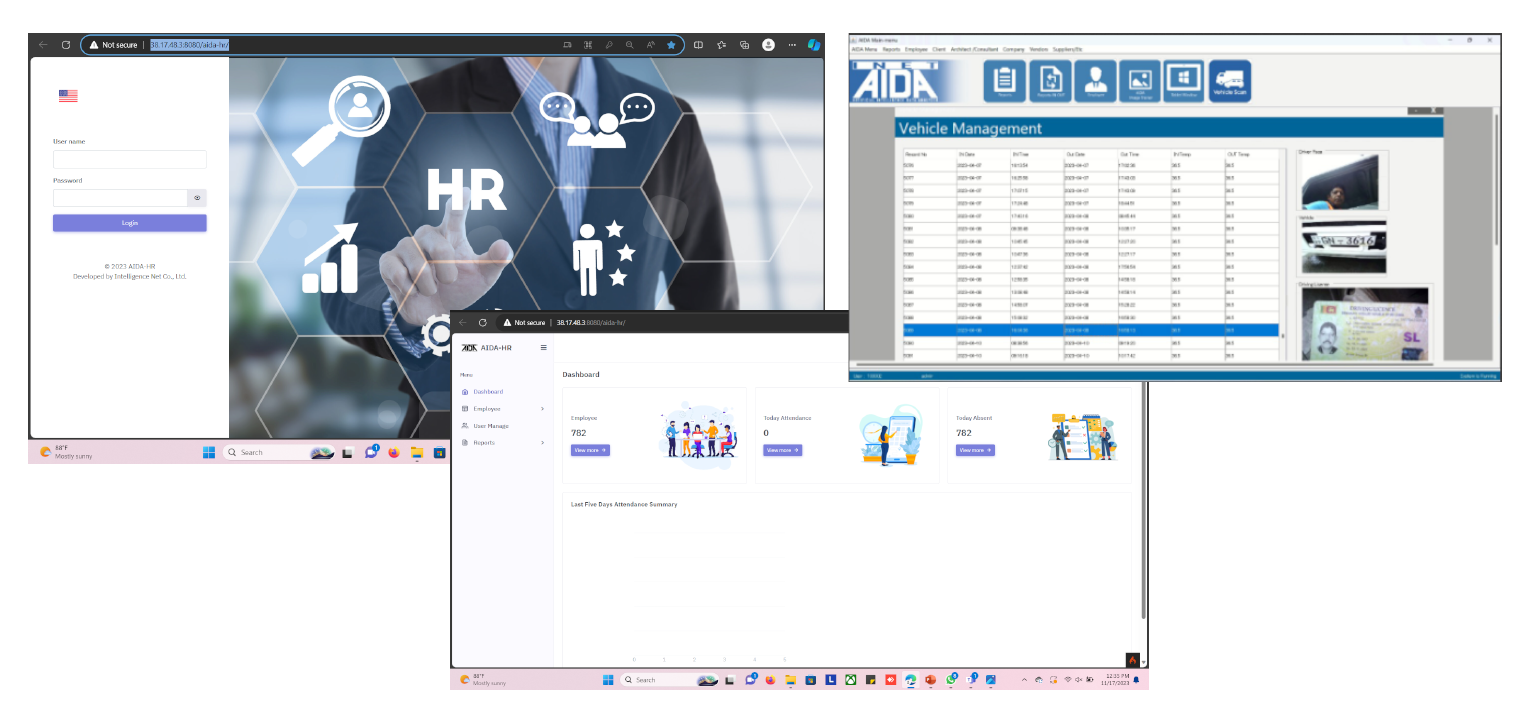The width and height of the screenshot is (1535, 725).
Task: Open the US flag language selector
Action: point(67,95)
